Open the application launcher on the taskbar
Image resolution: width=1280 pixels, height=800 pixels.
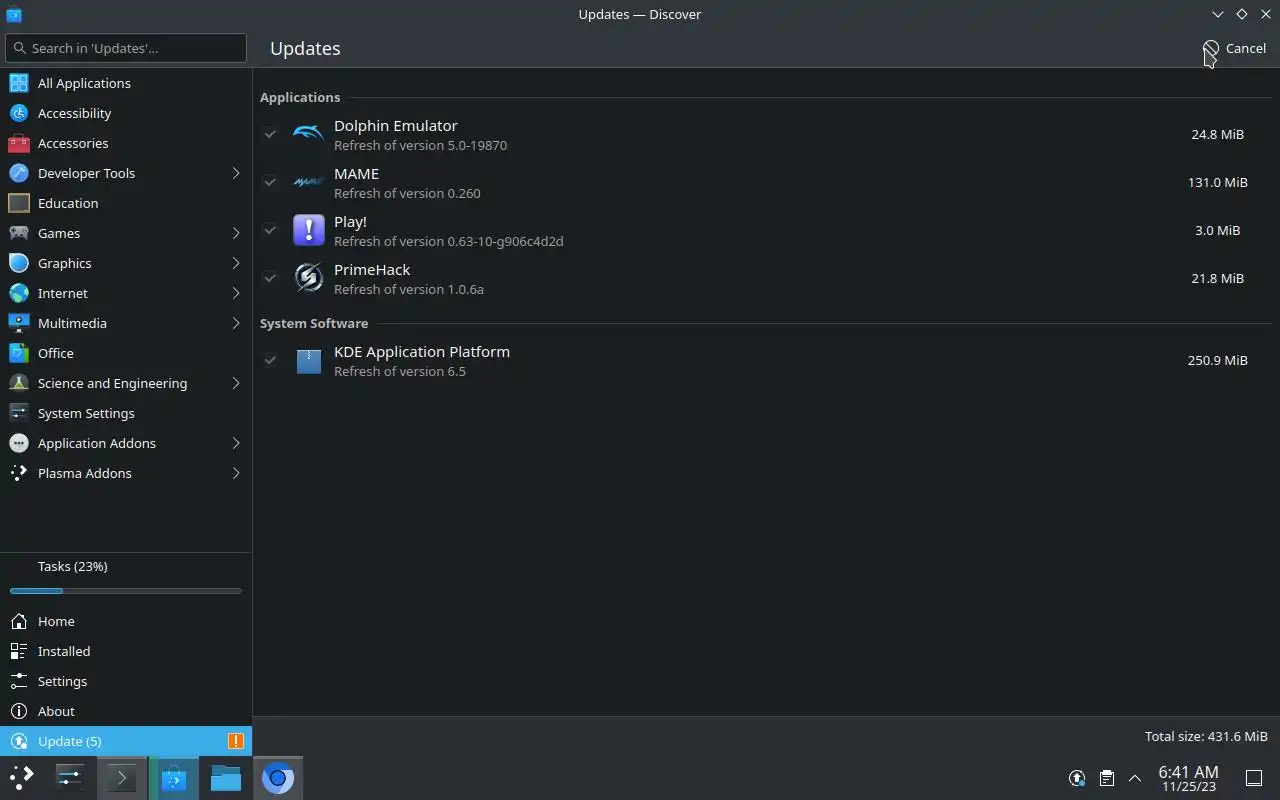pyautogui.click(x=22, y=777)
